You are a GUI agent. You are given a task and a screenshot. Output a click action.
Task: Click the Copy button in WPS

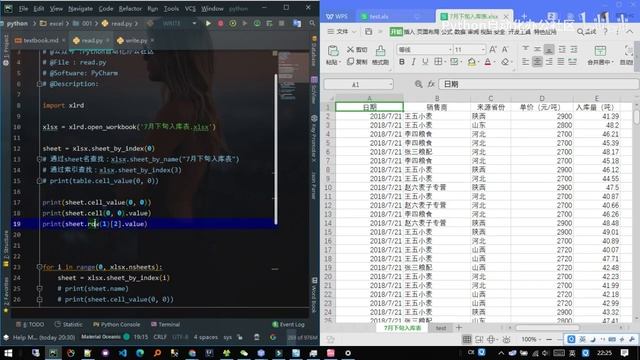[x=357, y=62]
